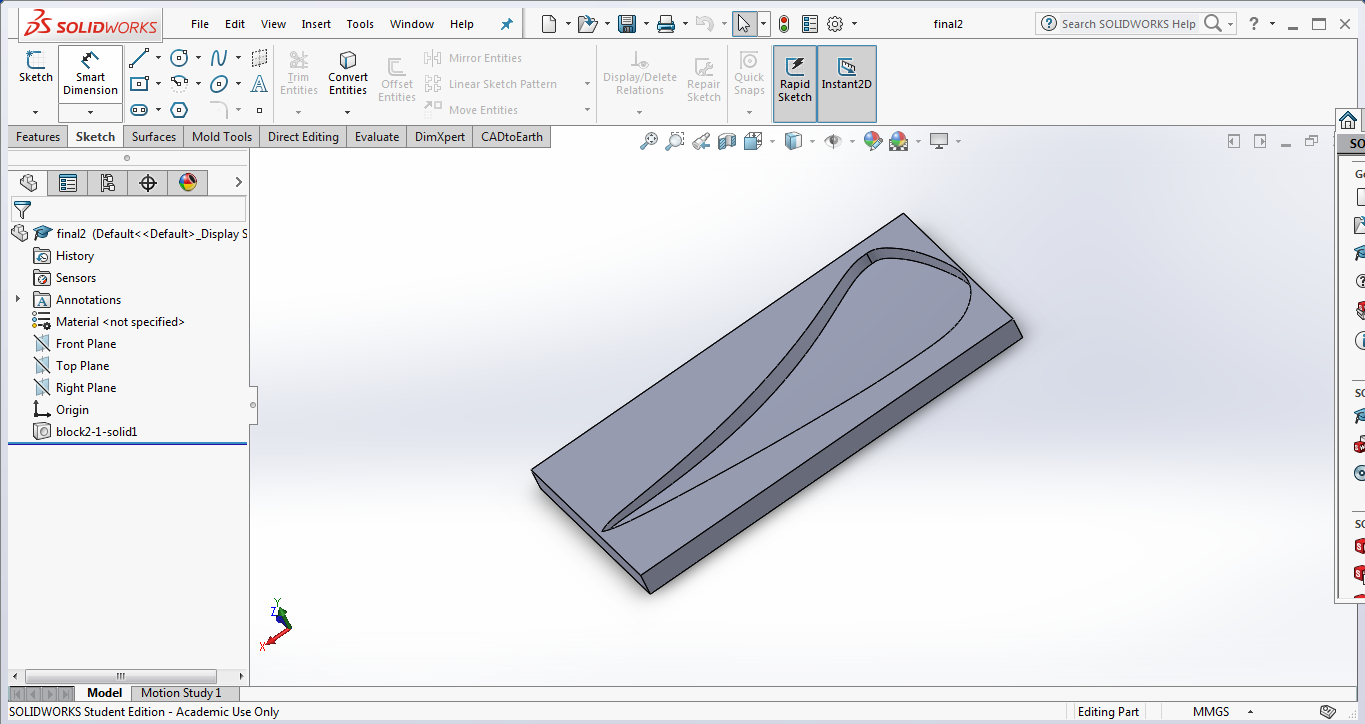Click the sketch Text tool
Screen dimensions: 1365x724
[259, 84]
